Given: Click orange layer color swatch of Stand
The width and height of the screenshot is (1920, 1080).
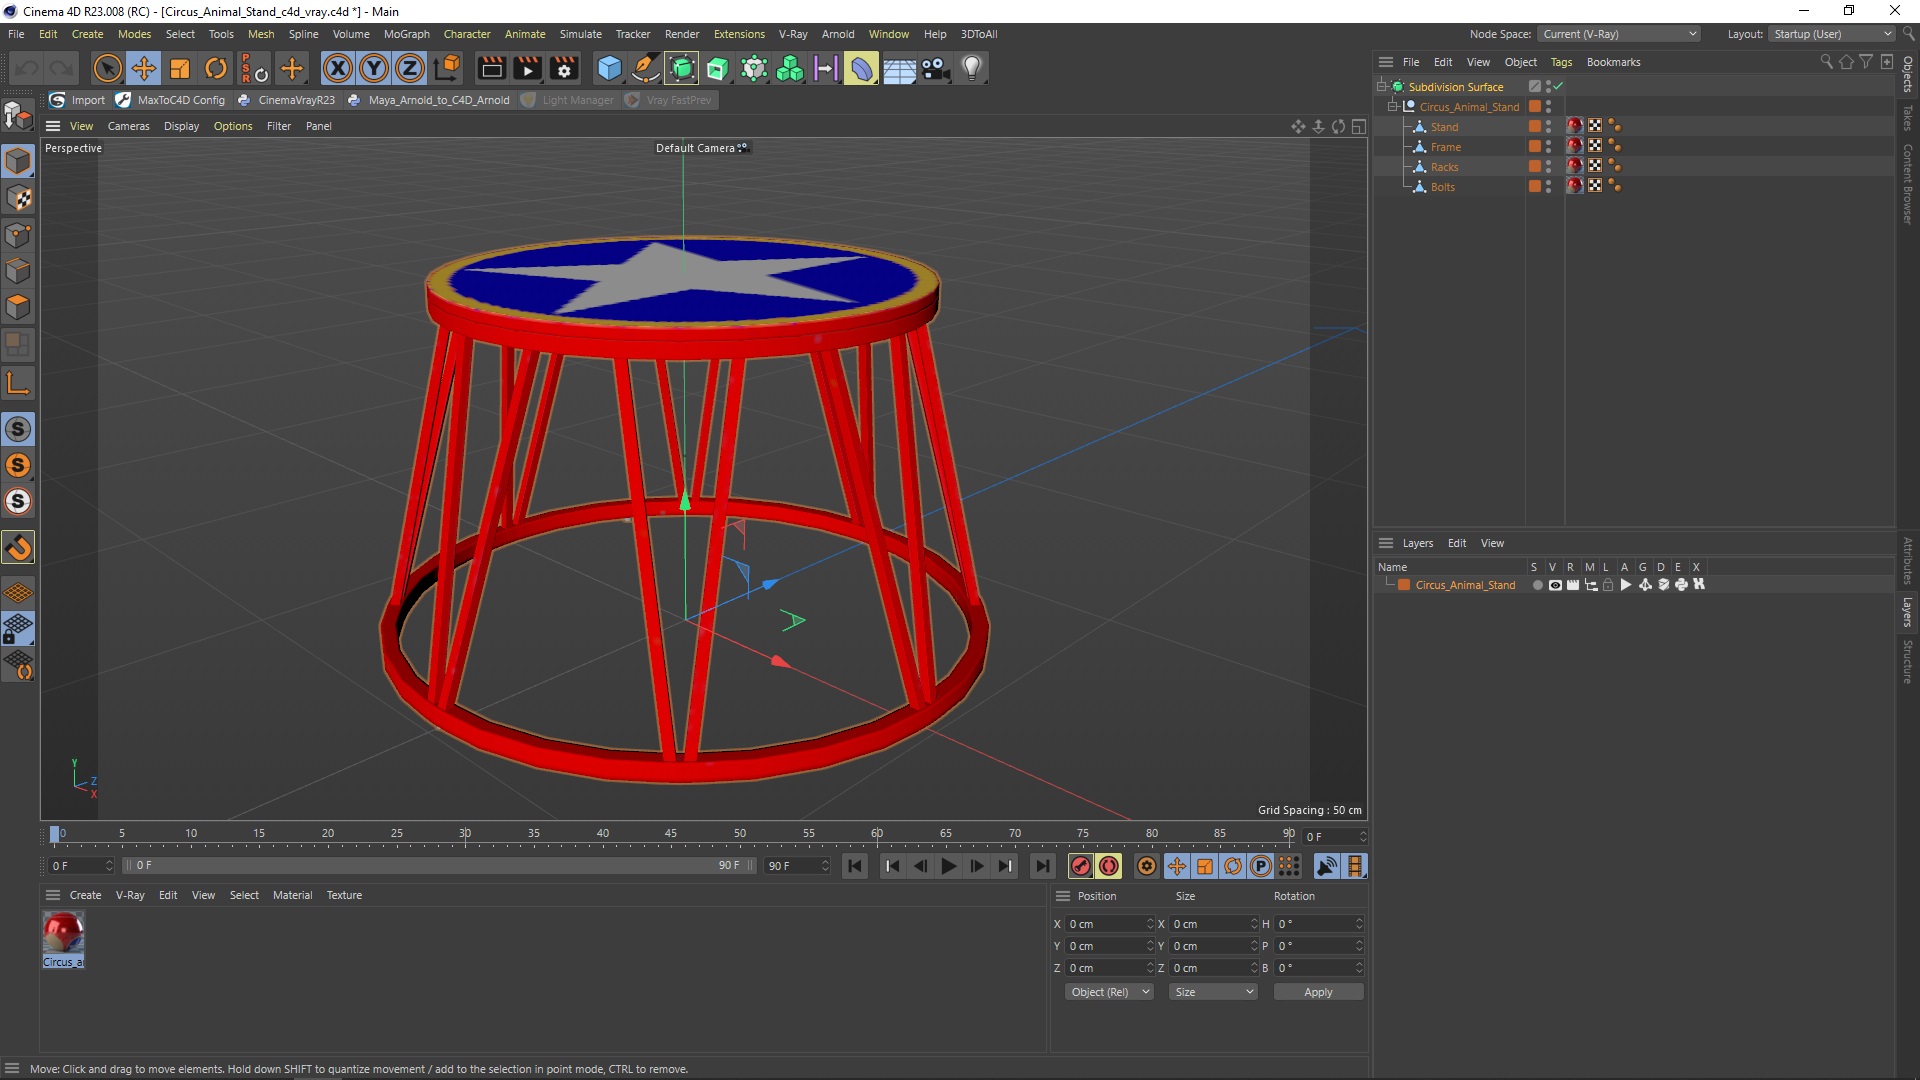Looking at the screenshot, I should tap(1535, 127).
